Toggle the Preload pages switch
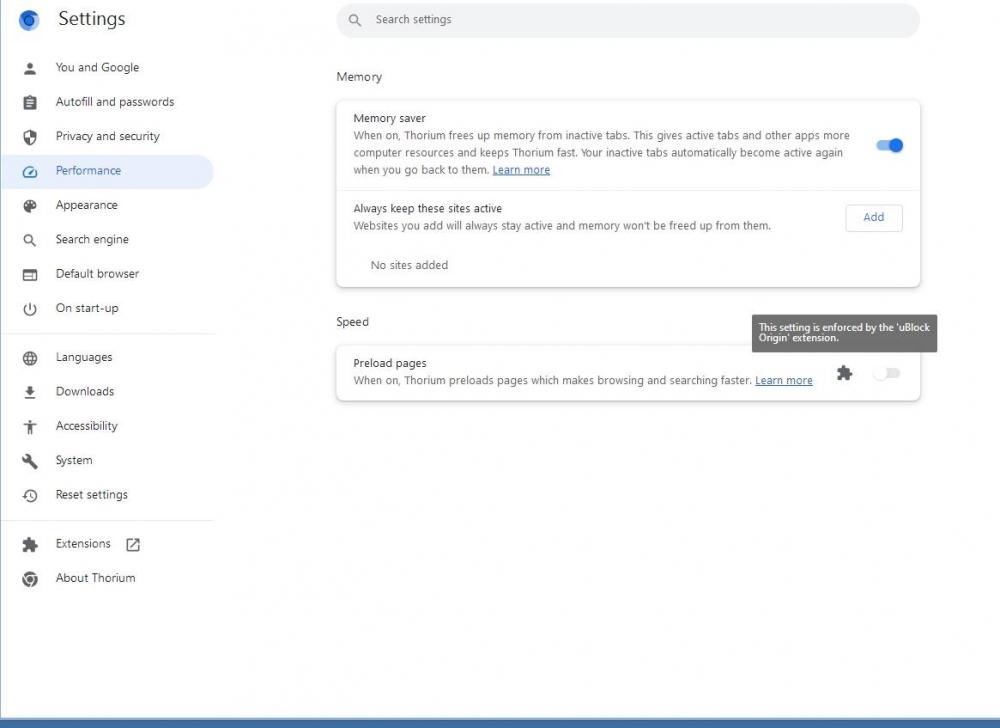The width and height of the screenshot is (1000, 728). point(886,373)
